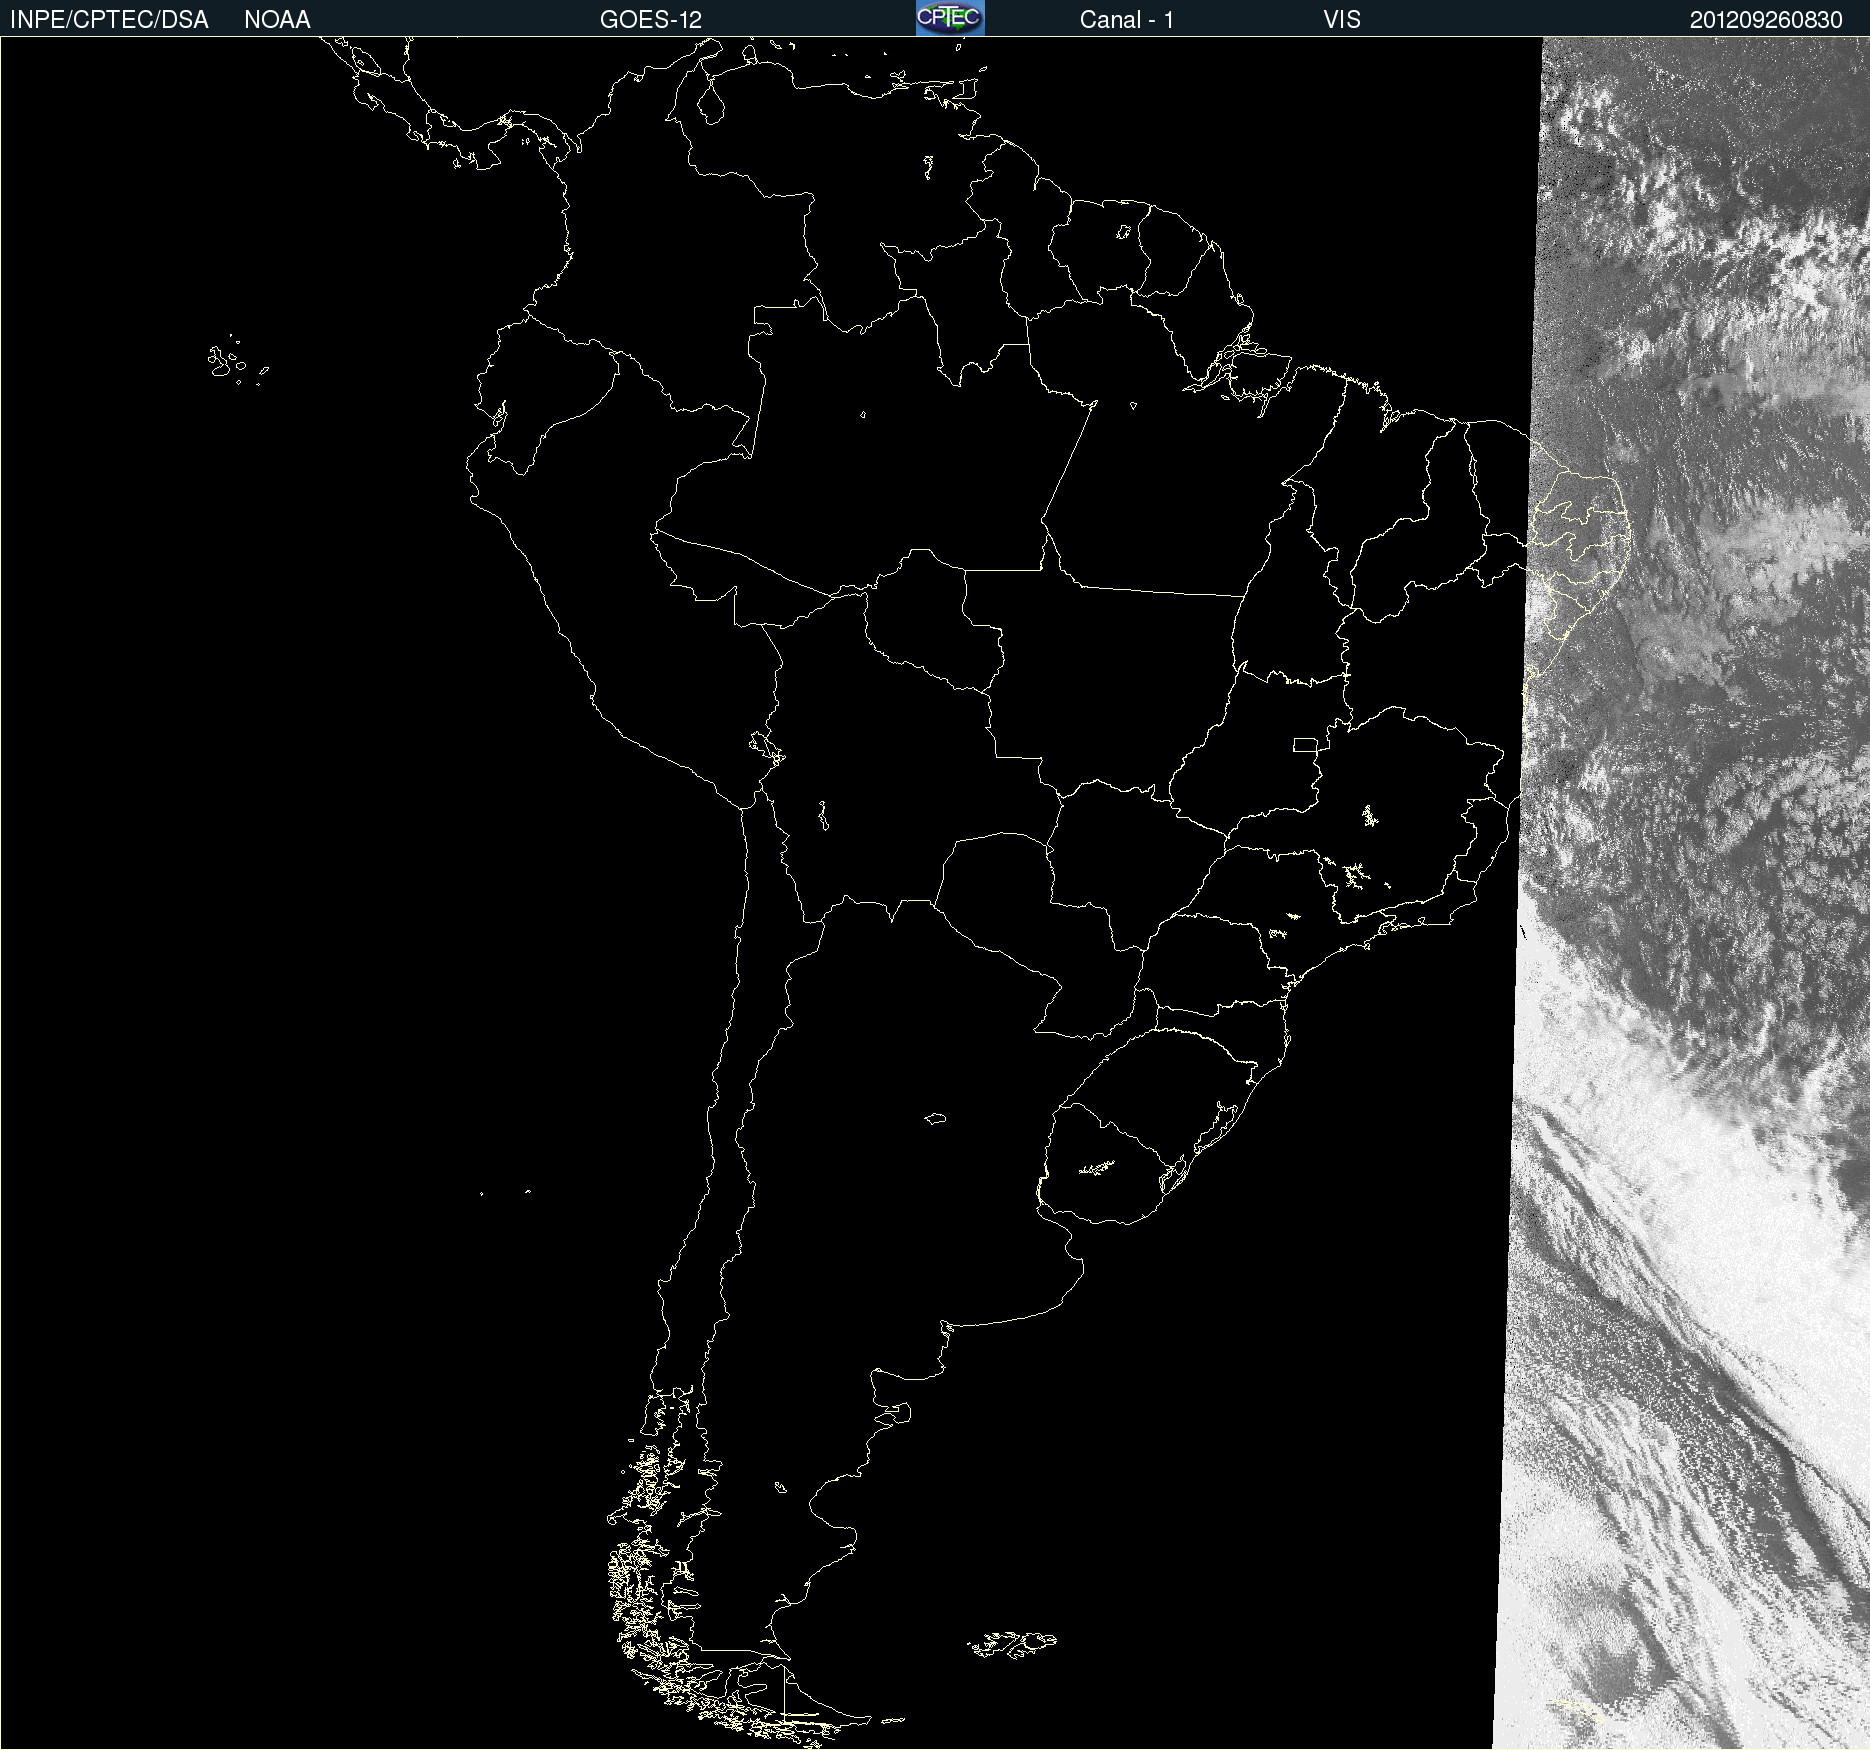Image resolution: width=1870 pixels, height=1750 pixels.
Task: Click the CPTEC logo in the header
Action: 950,18
